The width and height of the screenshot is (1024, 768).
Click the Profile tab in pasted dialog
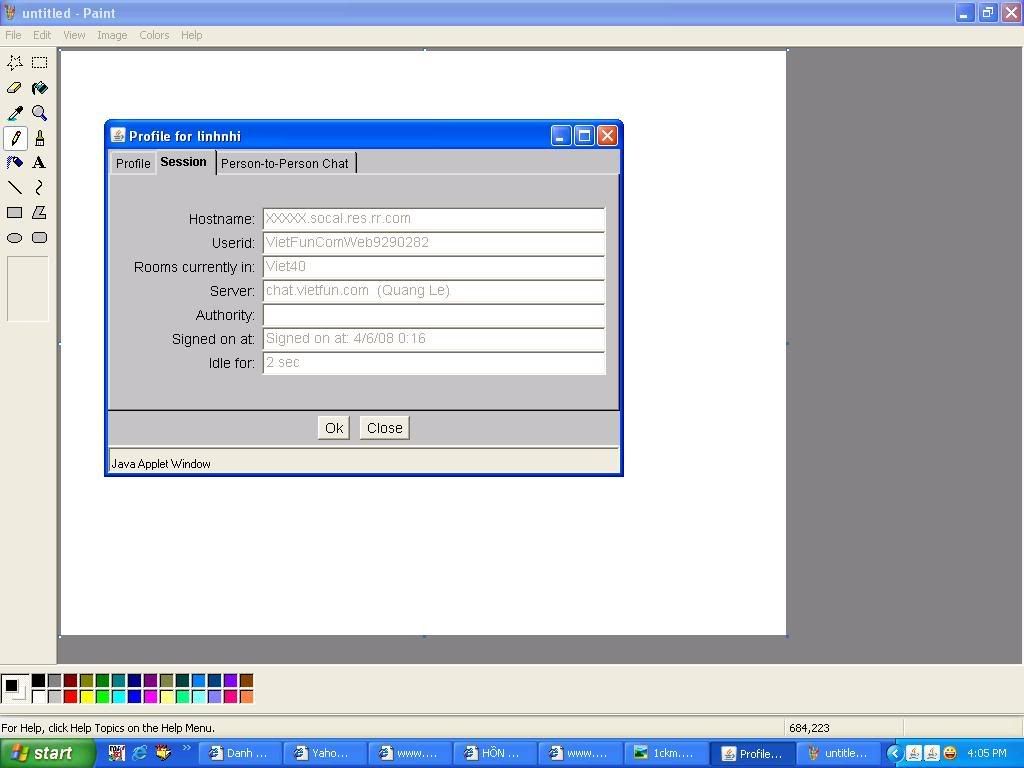pyautogui.click(x=133, y=163)
